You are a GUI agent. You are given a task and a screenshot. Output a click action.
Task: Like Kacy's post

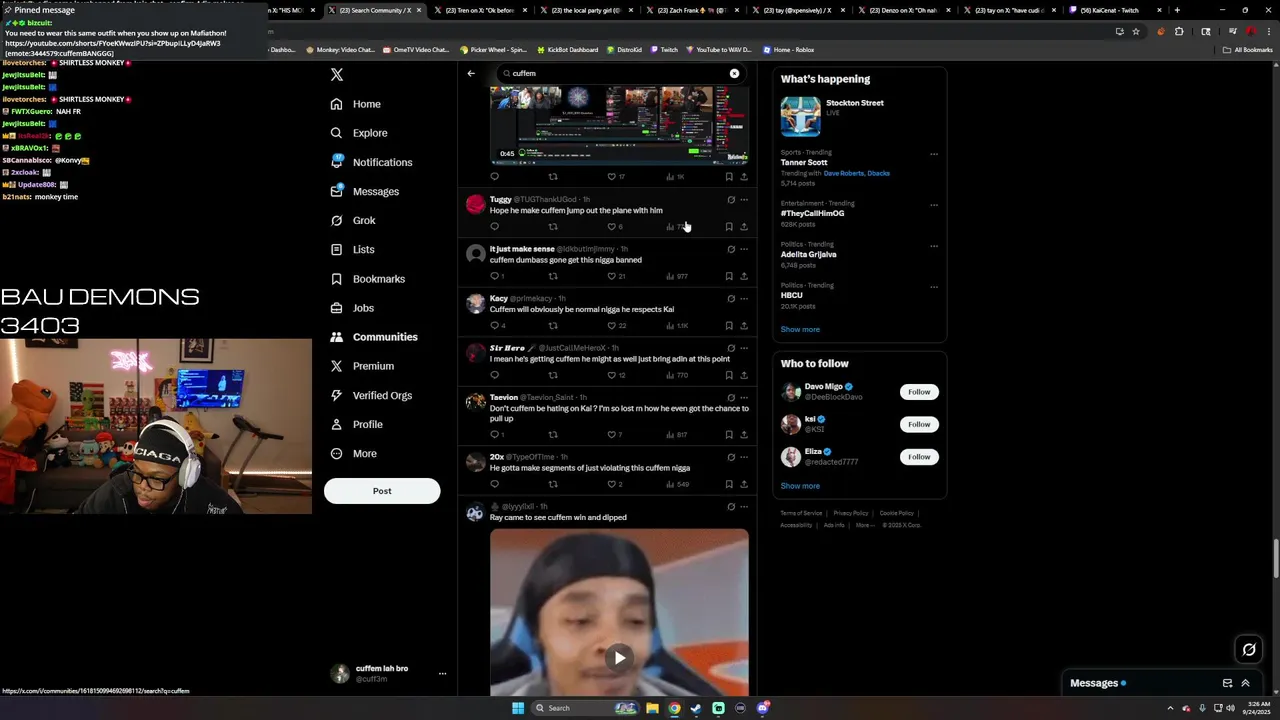[612, 326]
